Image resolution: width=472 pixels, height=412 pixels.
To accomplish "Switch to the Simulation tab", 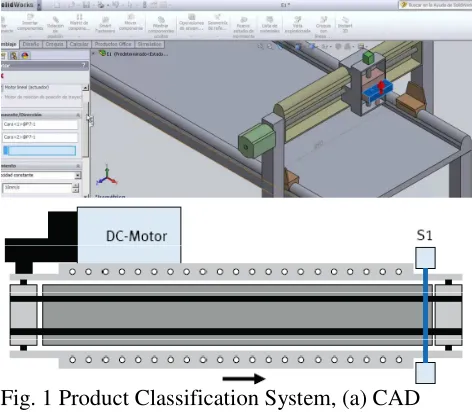I will click(149, 44).
